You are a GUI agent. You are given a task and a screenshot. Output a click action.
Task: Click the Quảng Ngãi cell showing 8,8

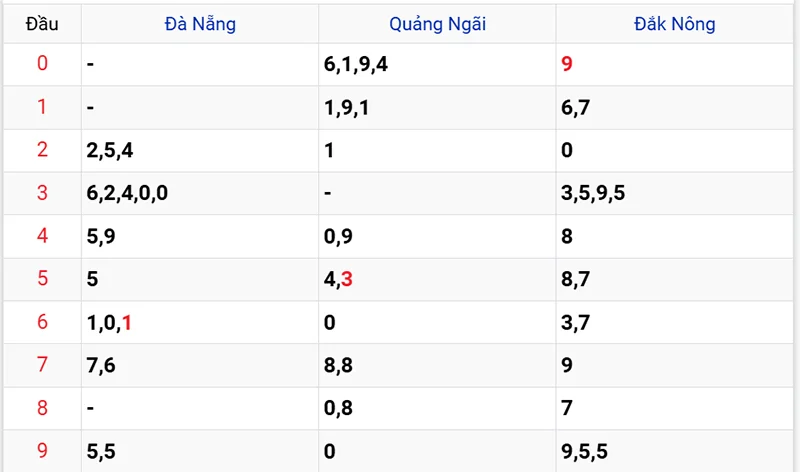point(339,365)
